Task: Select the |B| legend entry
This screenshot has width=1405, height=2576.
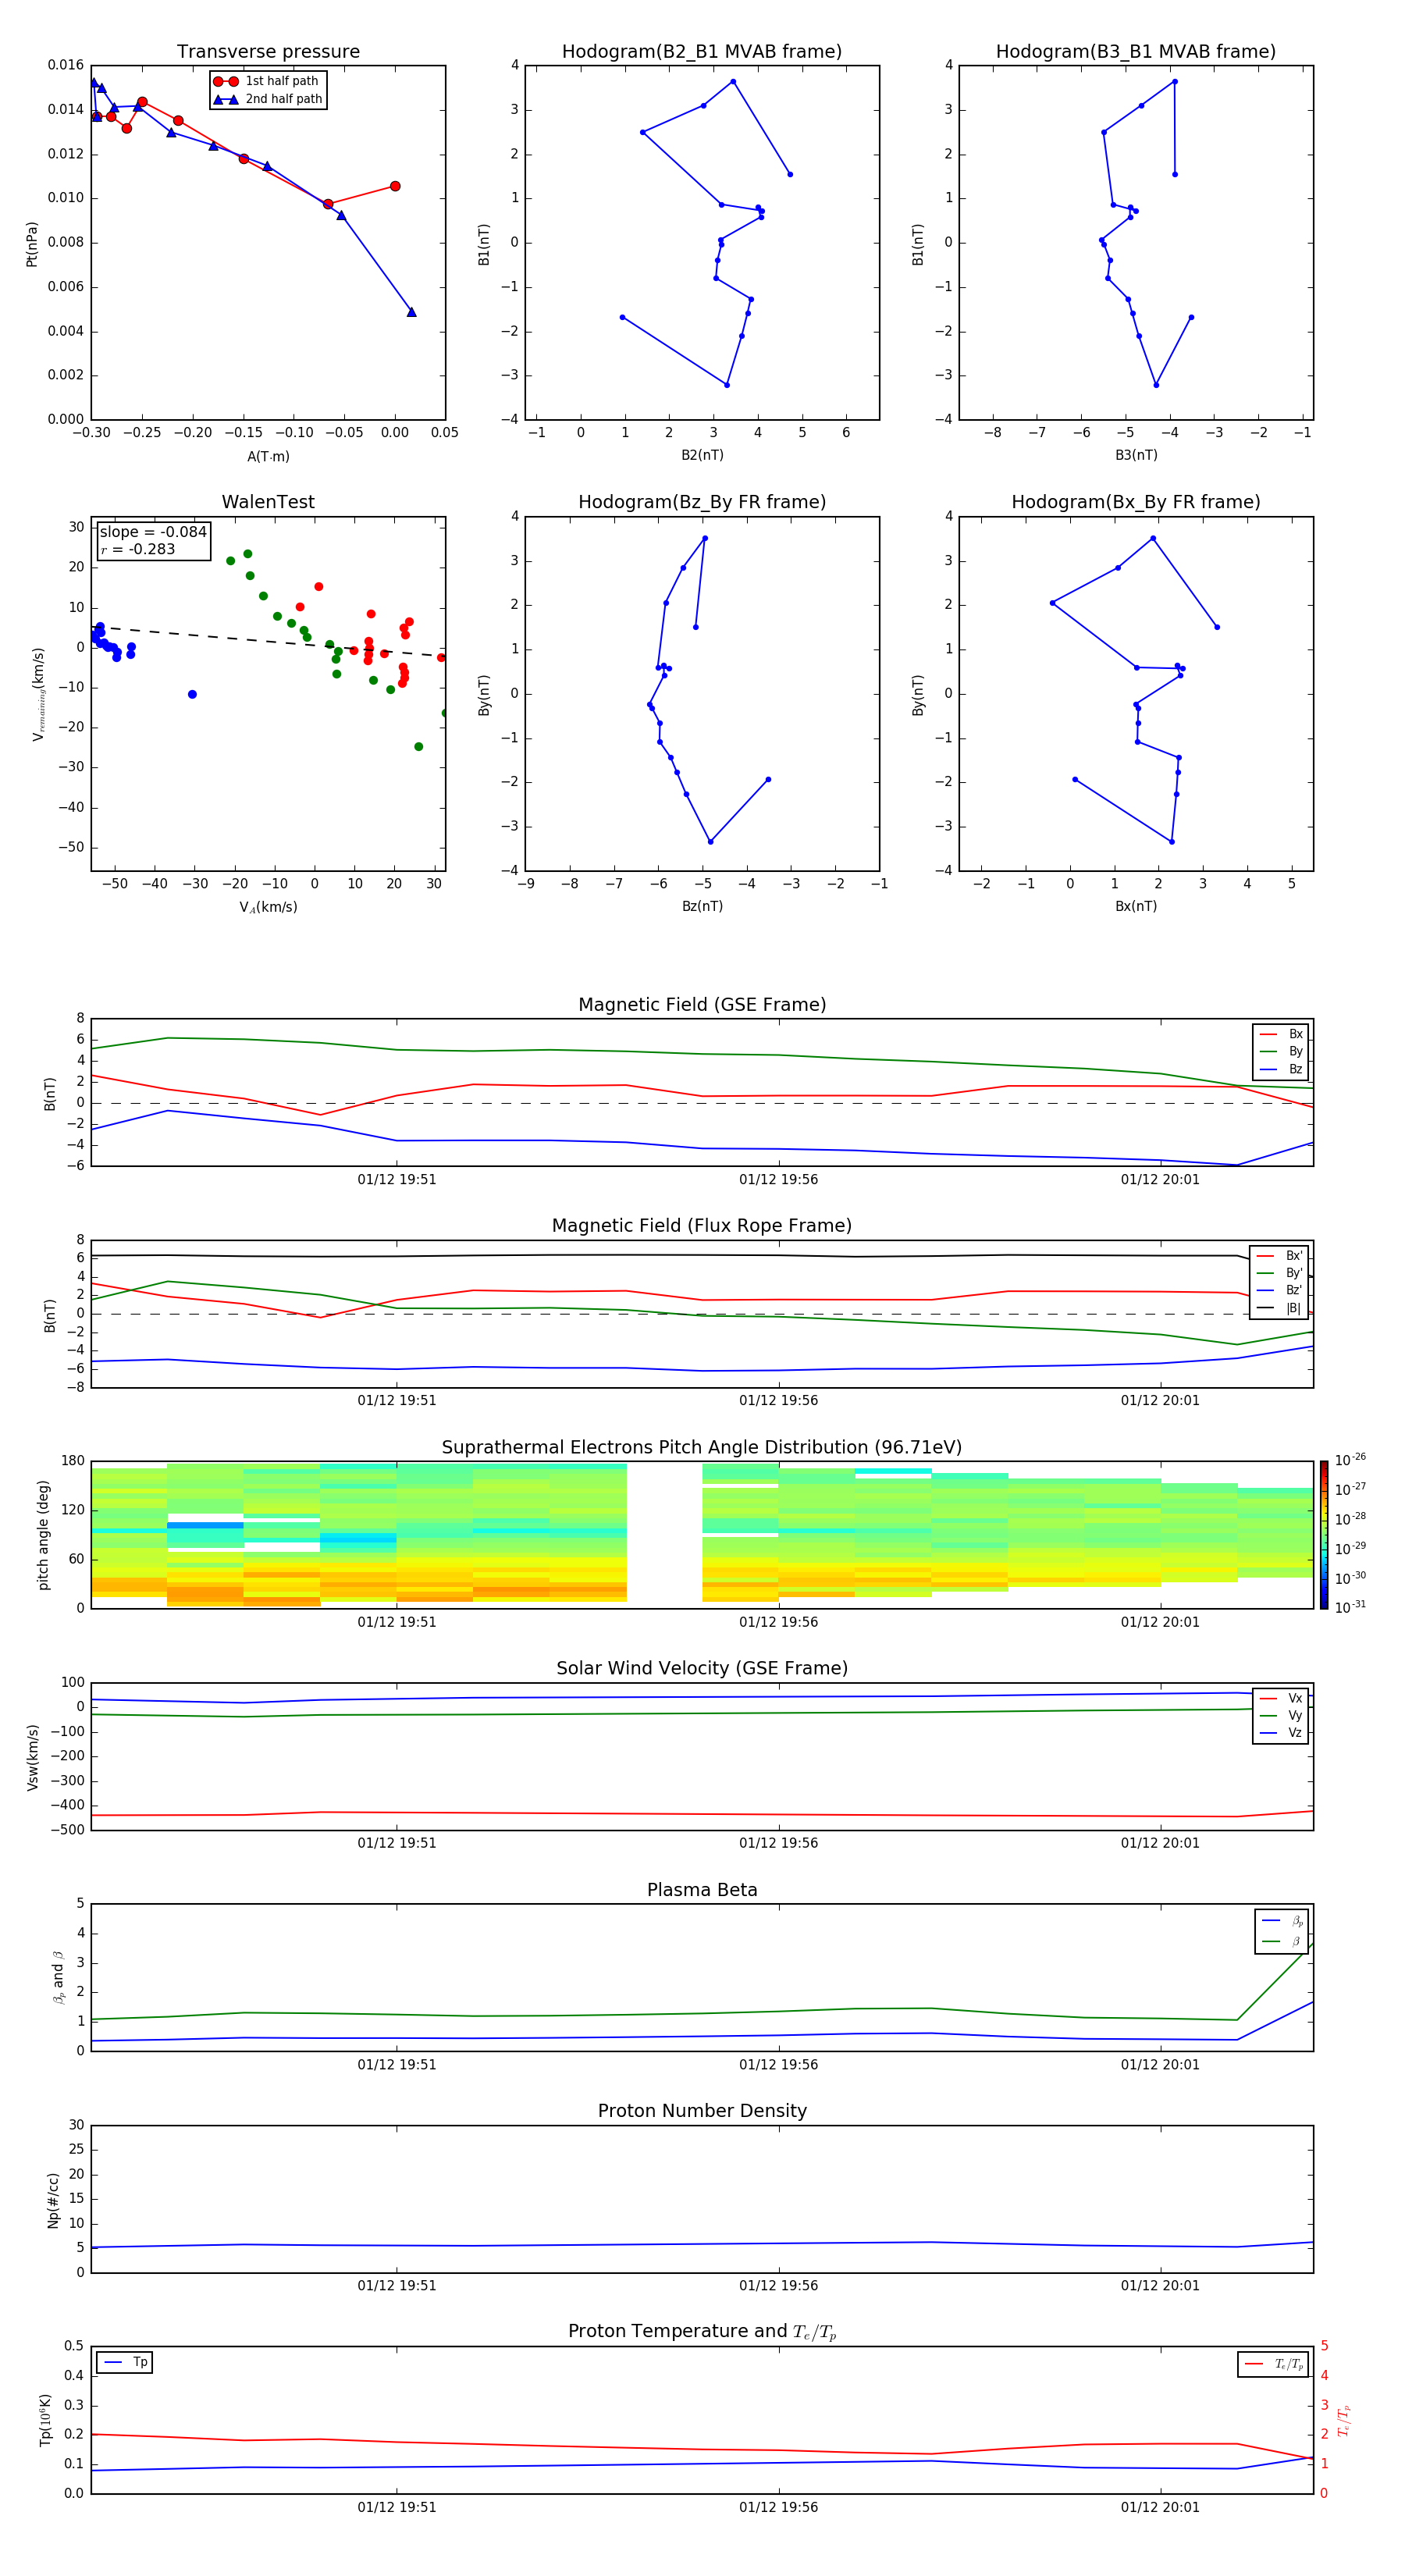Action: [x=1279, y=1308]
